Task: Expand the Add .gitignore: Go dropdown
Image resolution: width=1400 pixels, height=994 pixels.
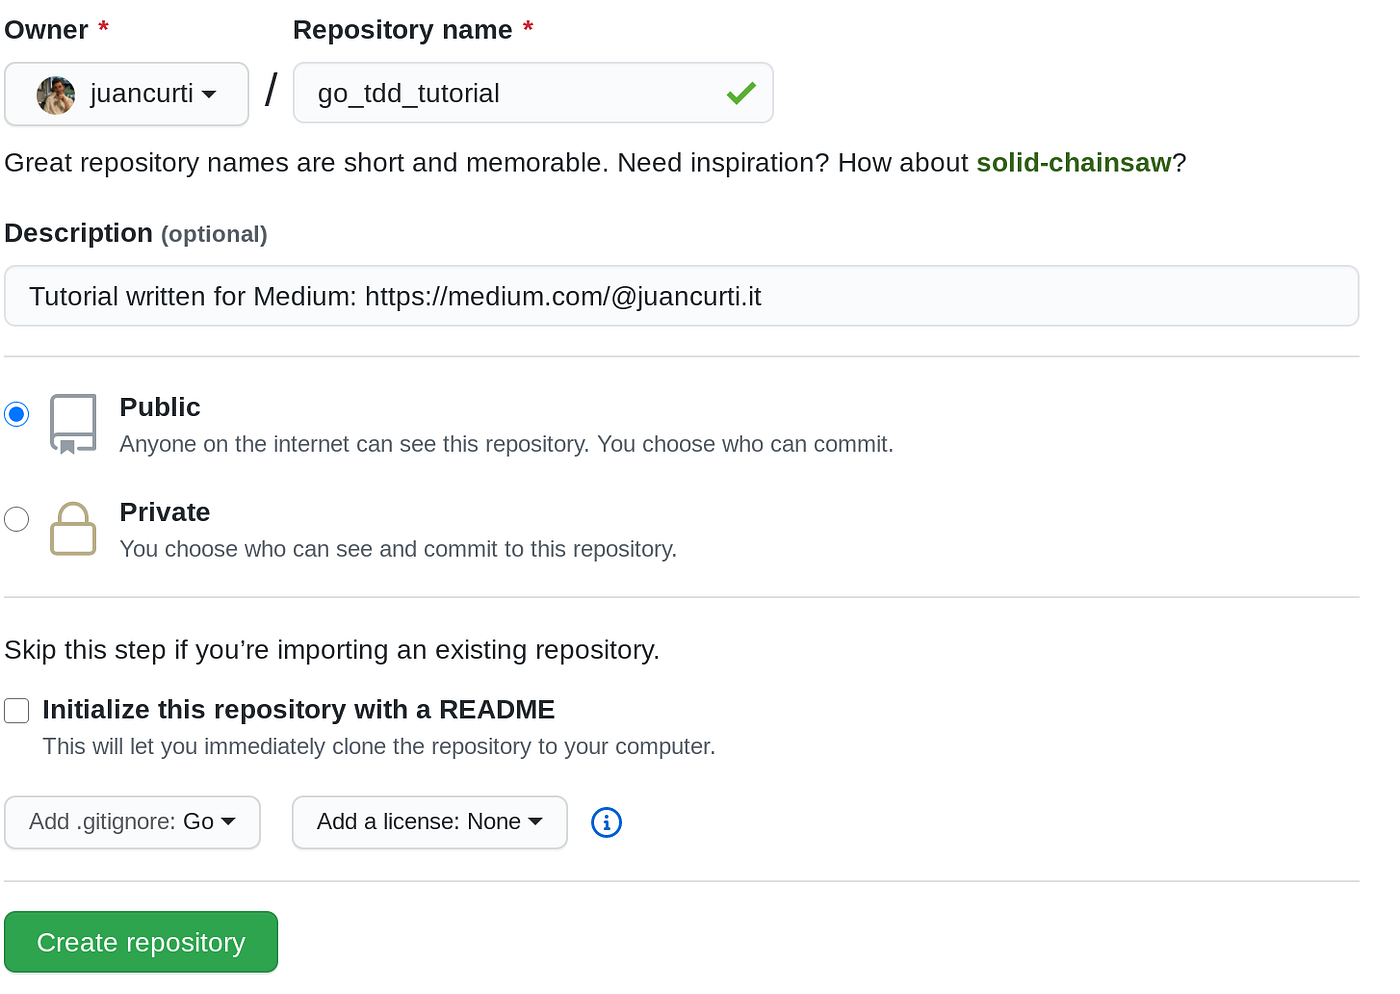Action: [x=132, y=822]
